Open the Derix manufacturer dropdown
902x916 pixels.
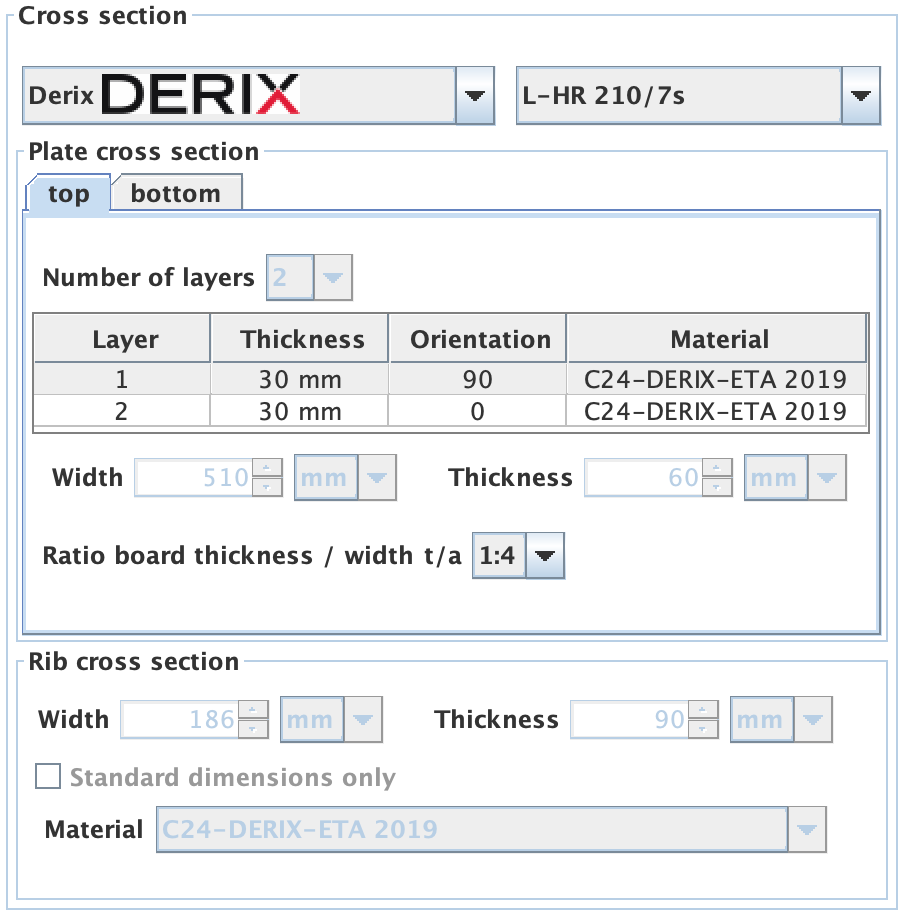tap(474, 96)
